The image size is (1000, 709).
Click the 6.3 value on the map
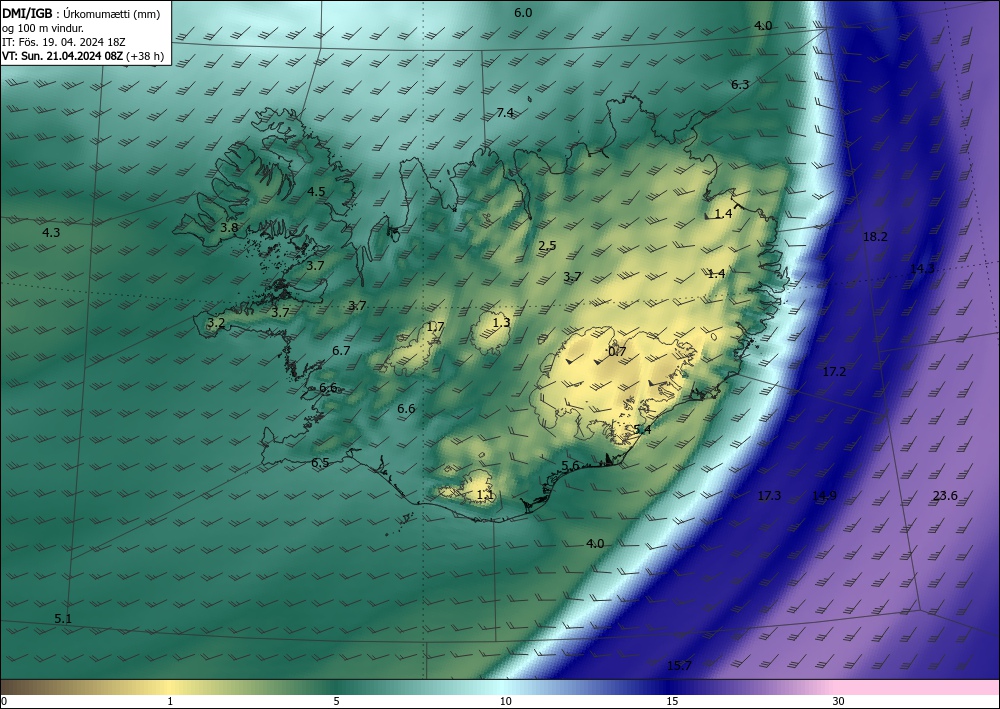tap(740, 84)
